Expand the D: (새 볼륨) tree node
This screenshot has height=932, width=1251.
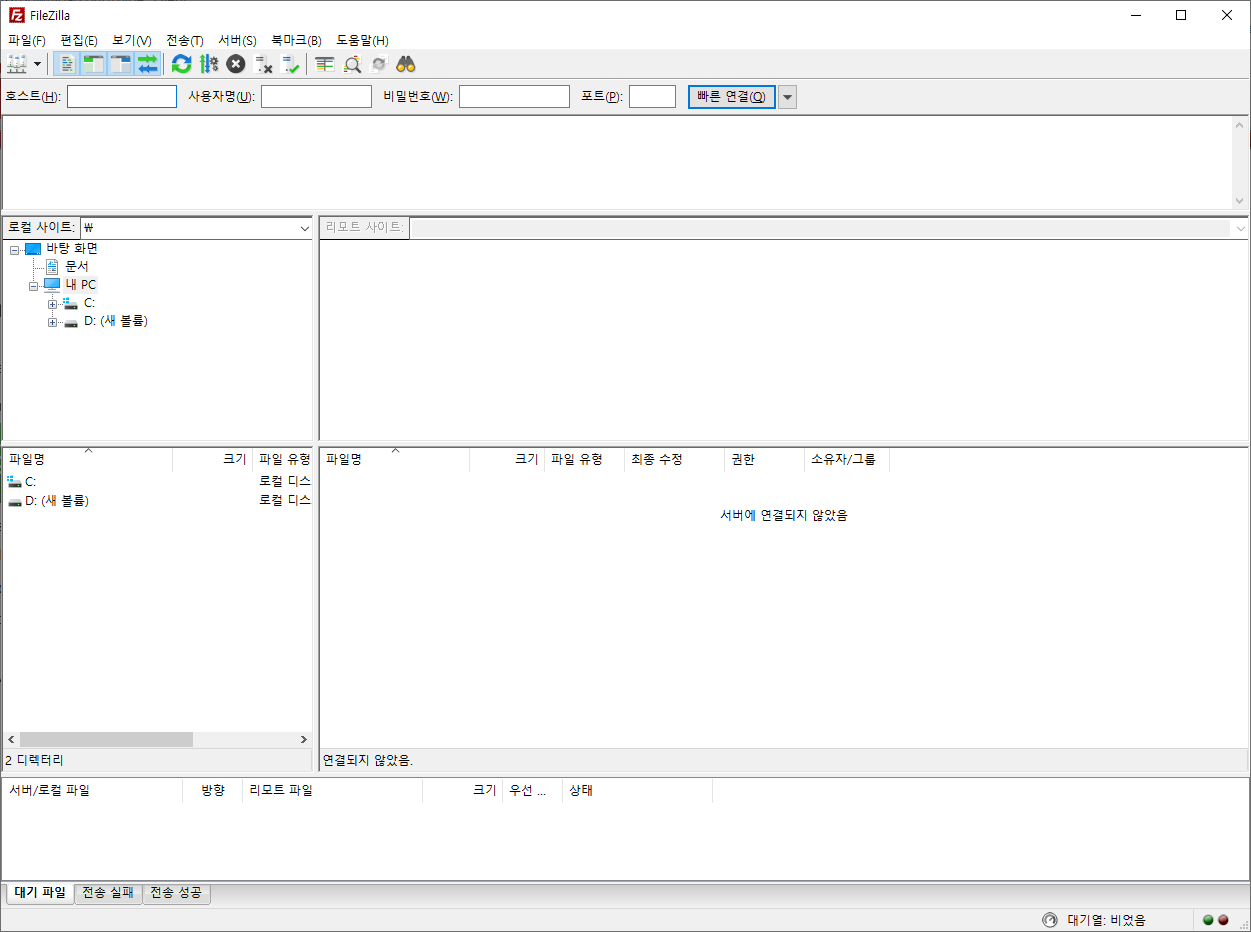click(53, 322)
